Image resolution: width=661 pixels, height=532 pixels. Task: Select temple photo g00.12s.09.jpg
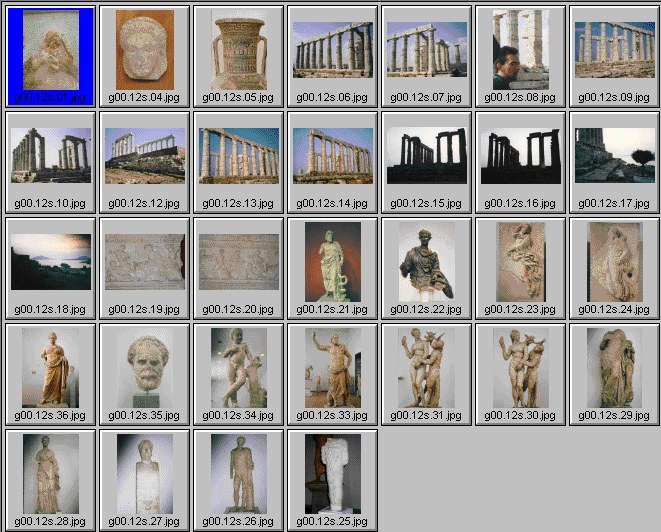tap(614, 50)
